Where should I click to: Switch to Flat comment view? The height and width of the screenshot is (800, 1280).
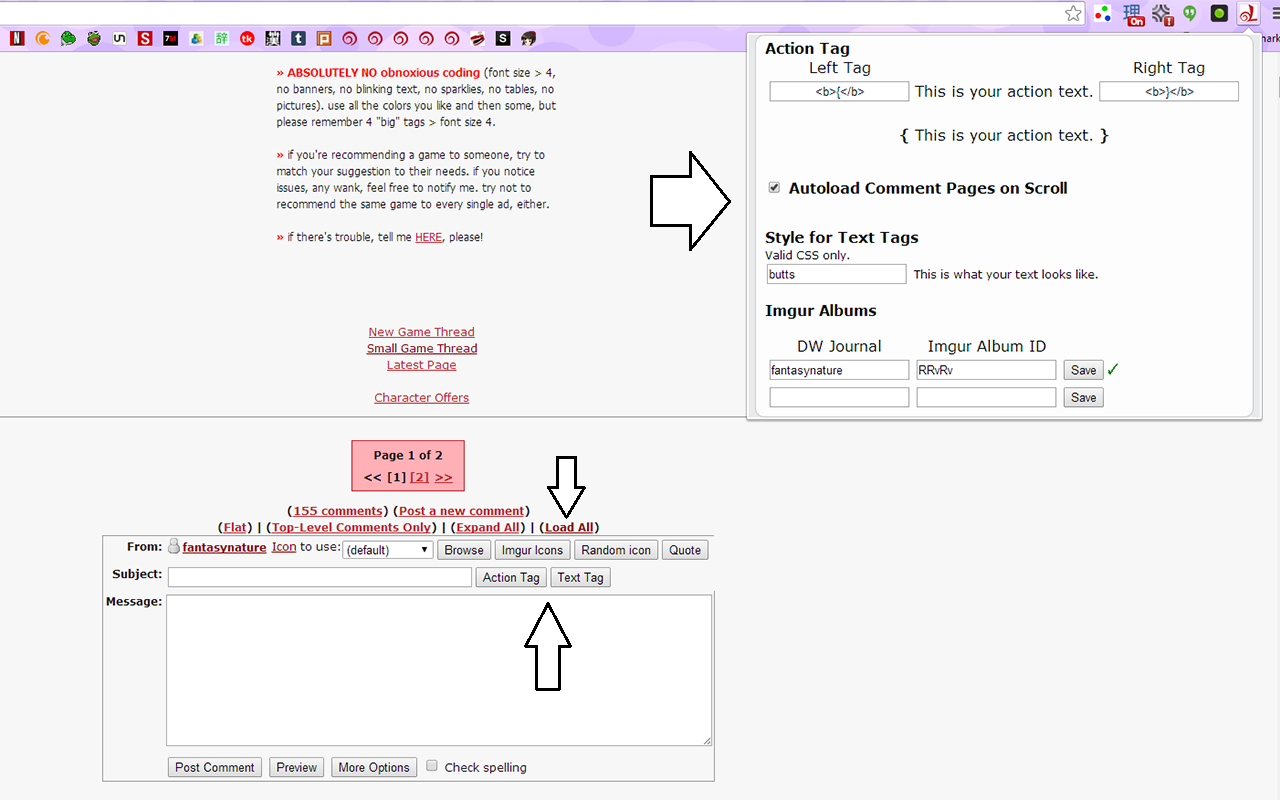(x=236, y=527)
